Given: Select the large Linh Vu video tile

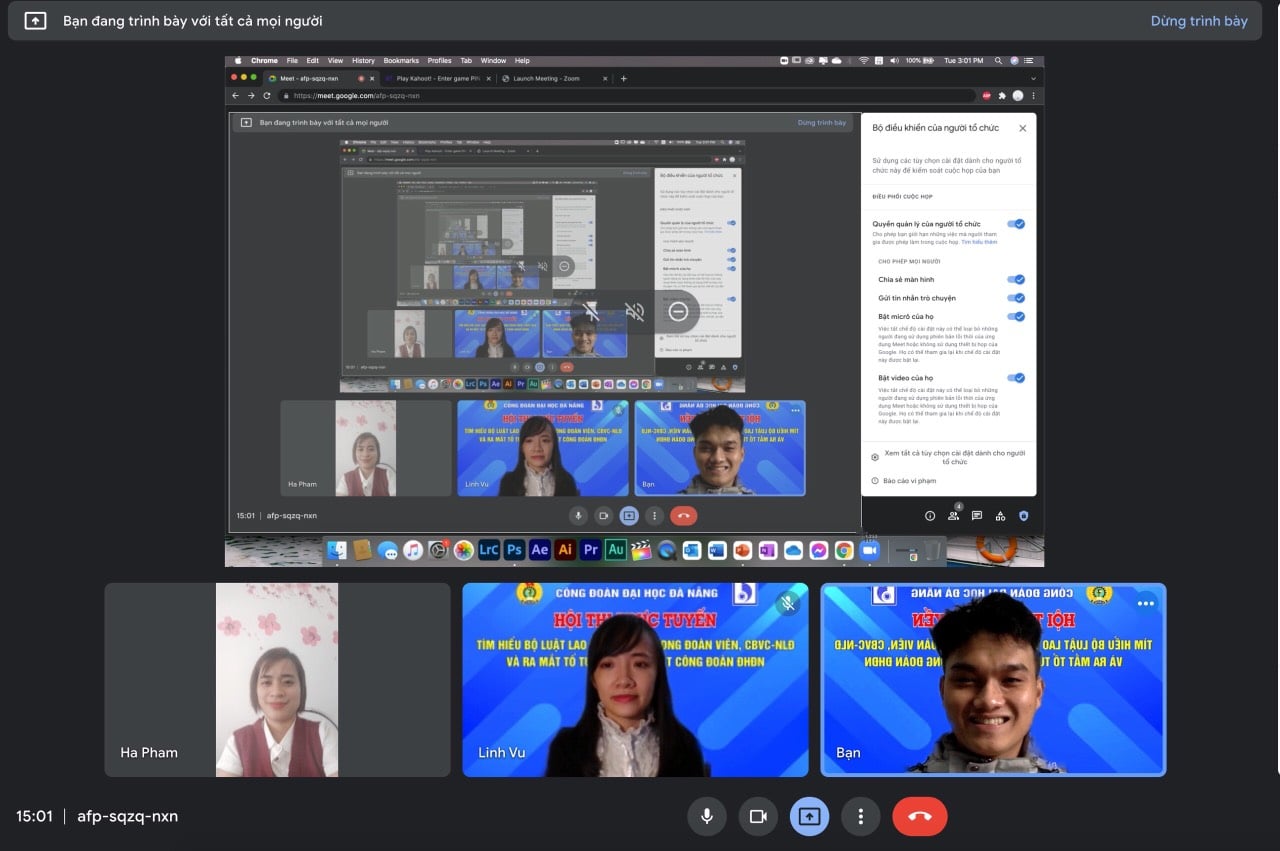Looking at the screenshot, I should pyautogui.click(x=635, y=680).
